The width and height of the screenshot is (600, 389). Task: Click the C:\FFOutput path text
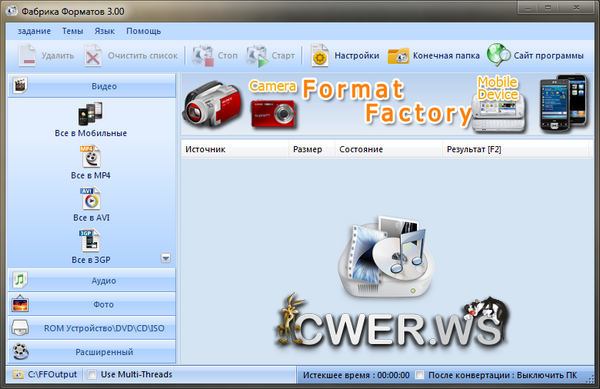click(52, 374)
